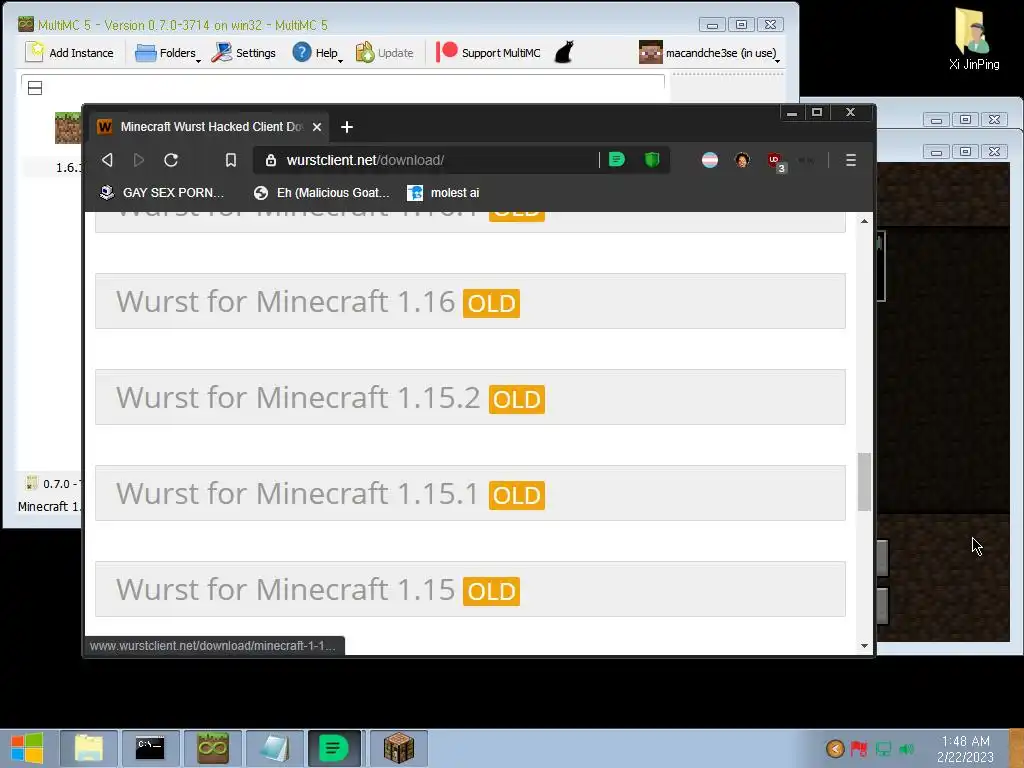Switch to MultiMC in the taskbar

213,748
